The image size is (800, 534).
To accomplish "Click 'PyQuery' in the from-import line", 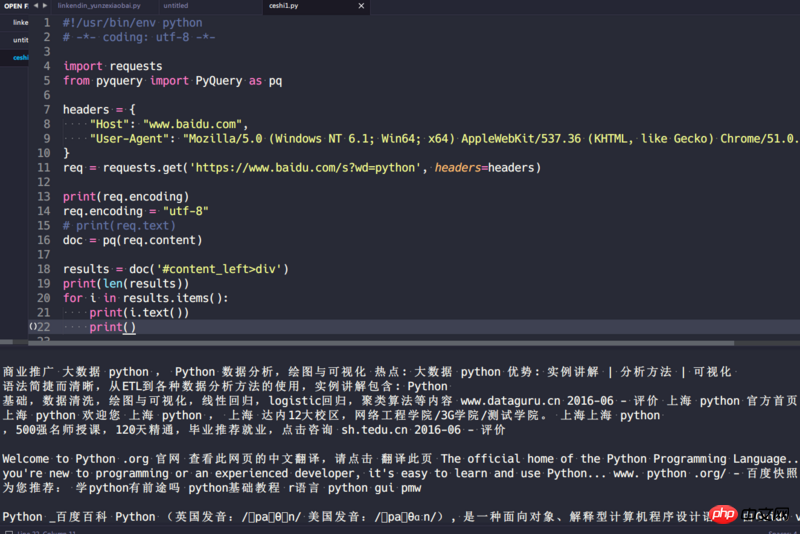I will [x=219, y=81].
